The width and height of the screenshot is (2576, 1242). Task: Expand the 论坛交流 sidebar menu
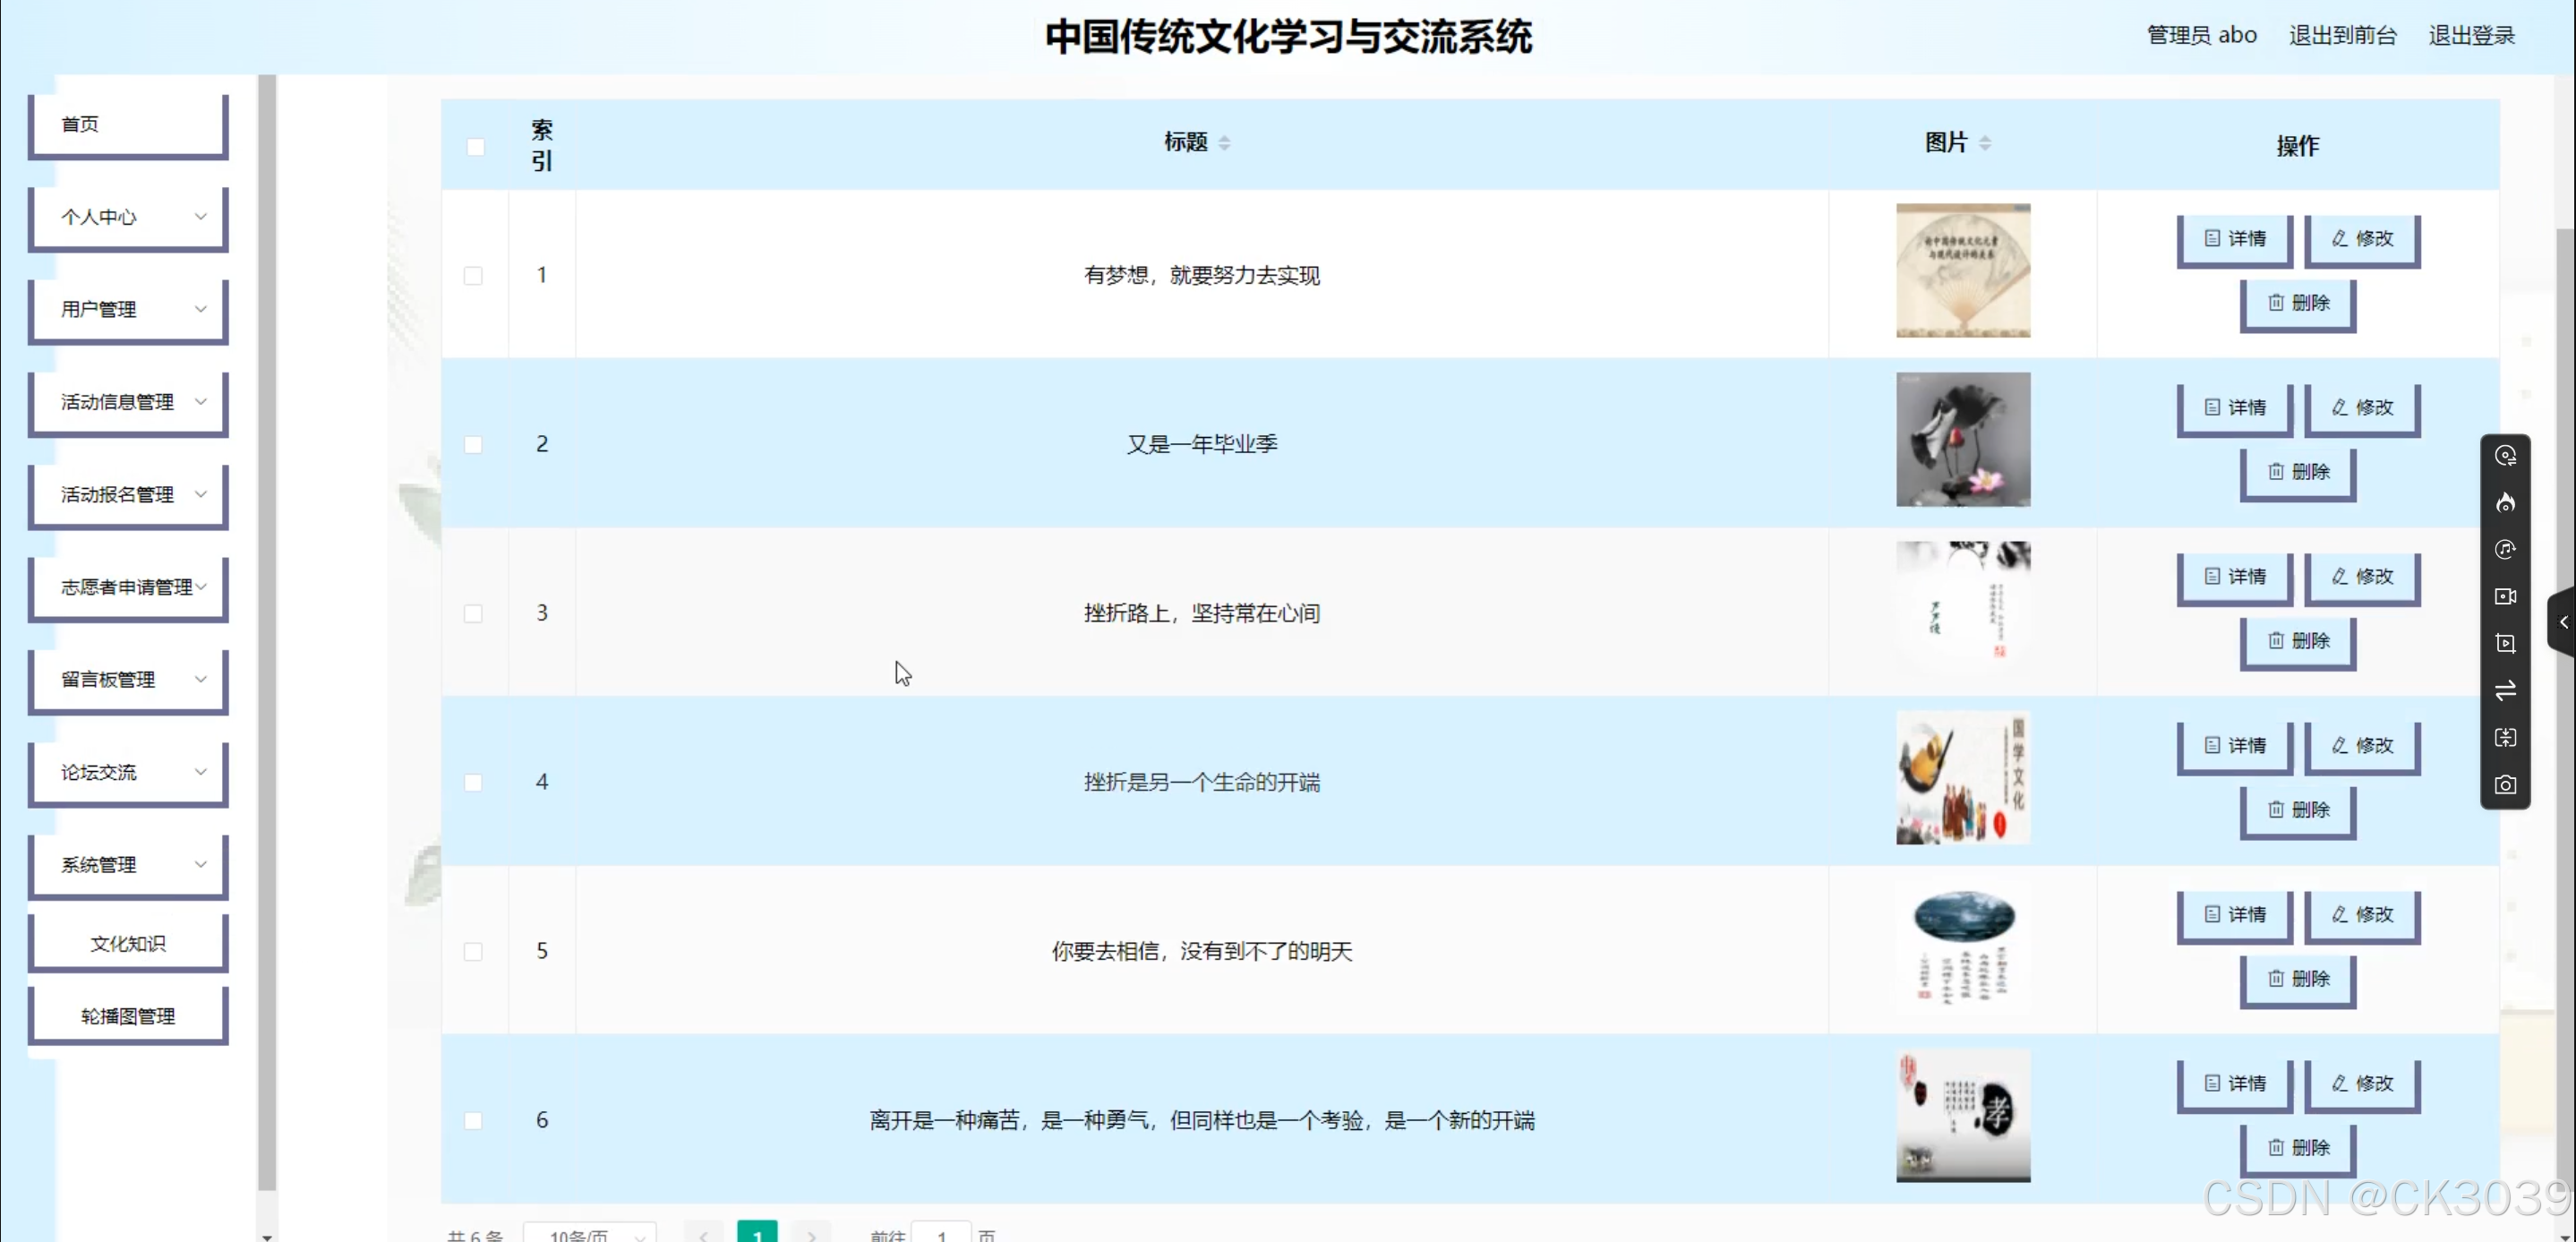[x=128, y=772]
